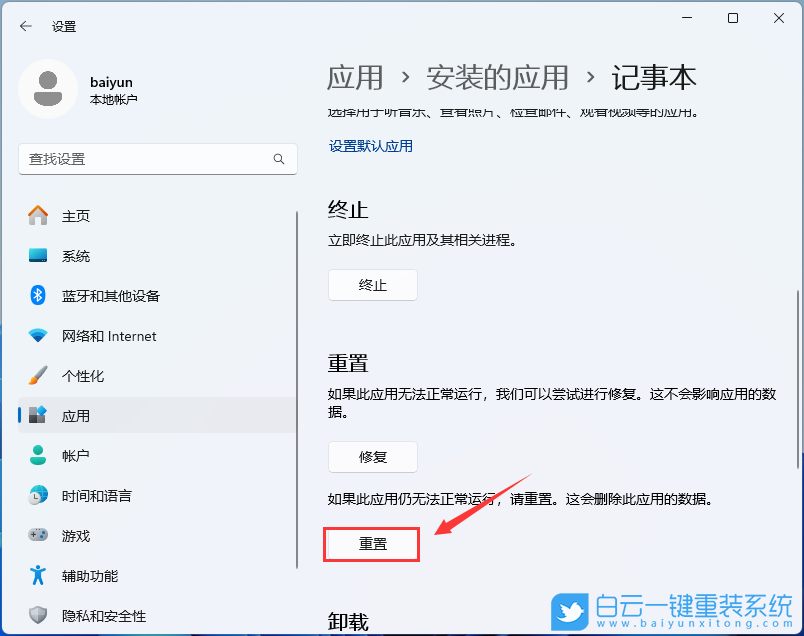Open 安装的应用 from the breadcrumb
This screenshot has width=804, height=636.
tap(497, 78)
